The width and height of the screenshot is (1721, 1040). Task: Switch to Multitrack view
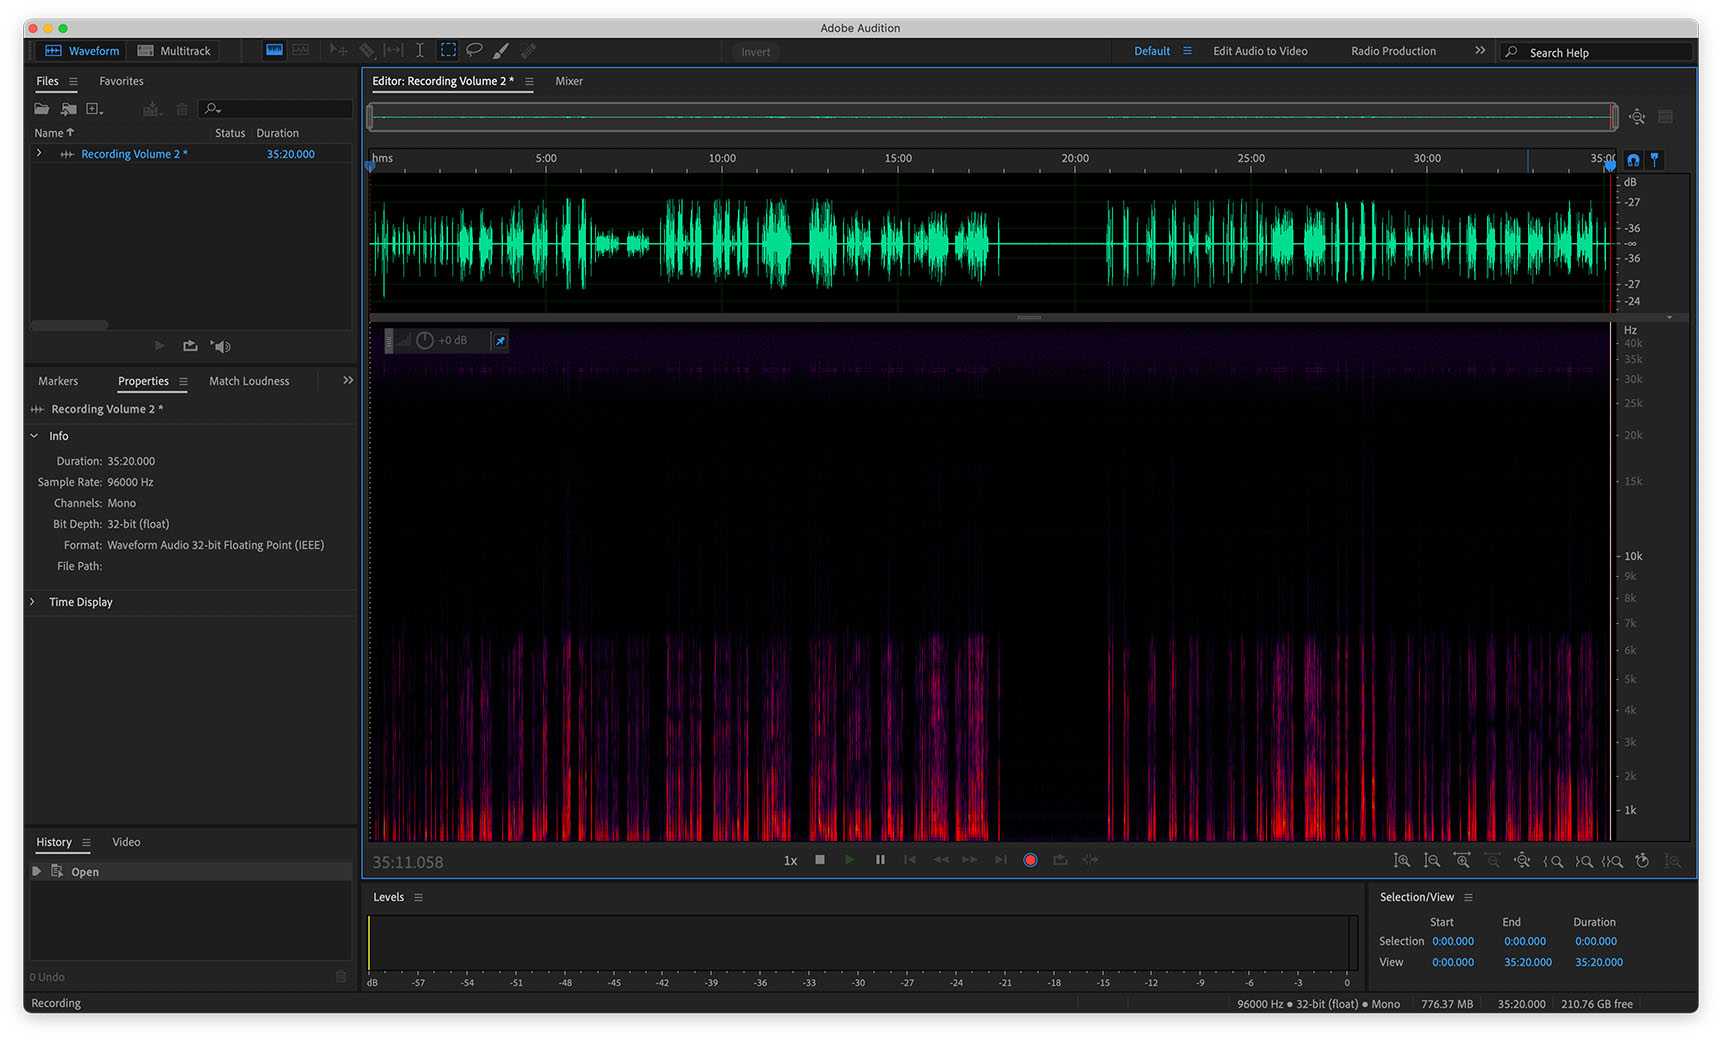click(x=174, y=51)
